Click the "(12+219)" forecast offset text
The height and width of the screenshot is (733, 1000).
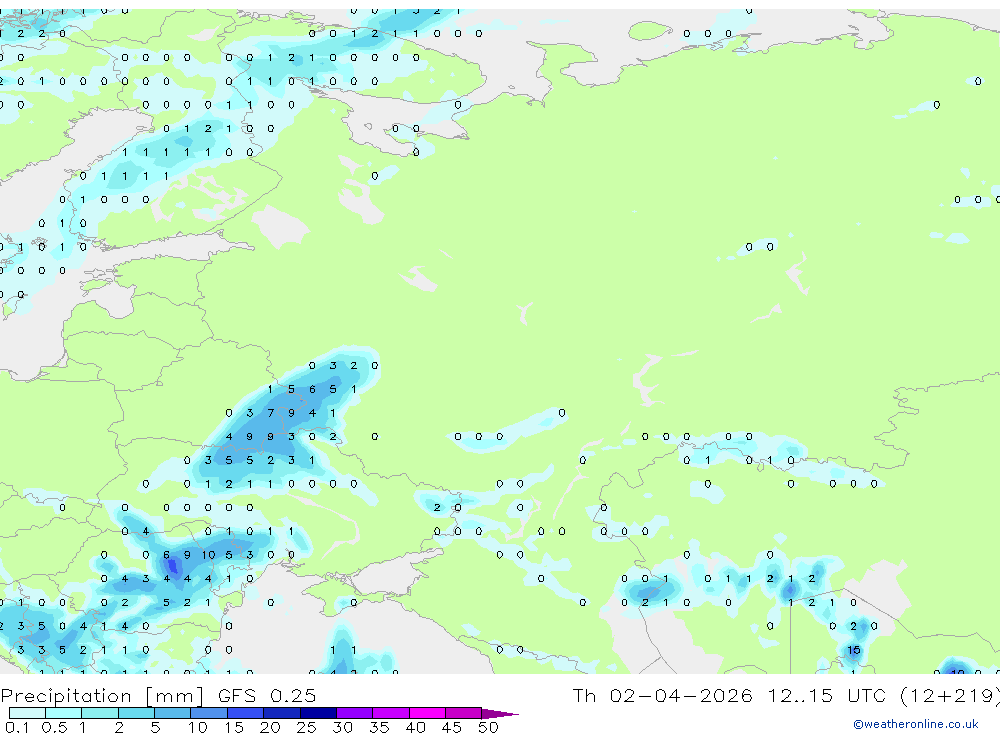[x=950, y=695]
